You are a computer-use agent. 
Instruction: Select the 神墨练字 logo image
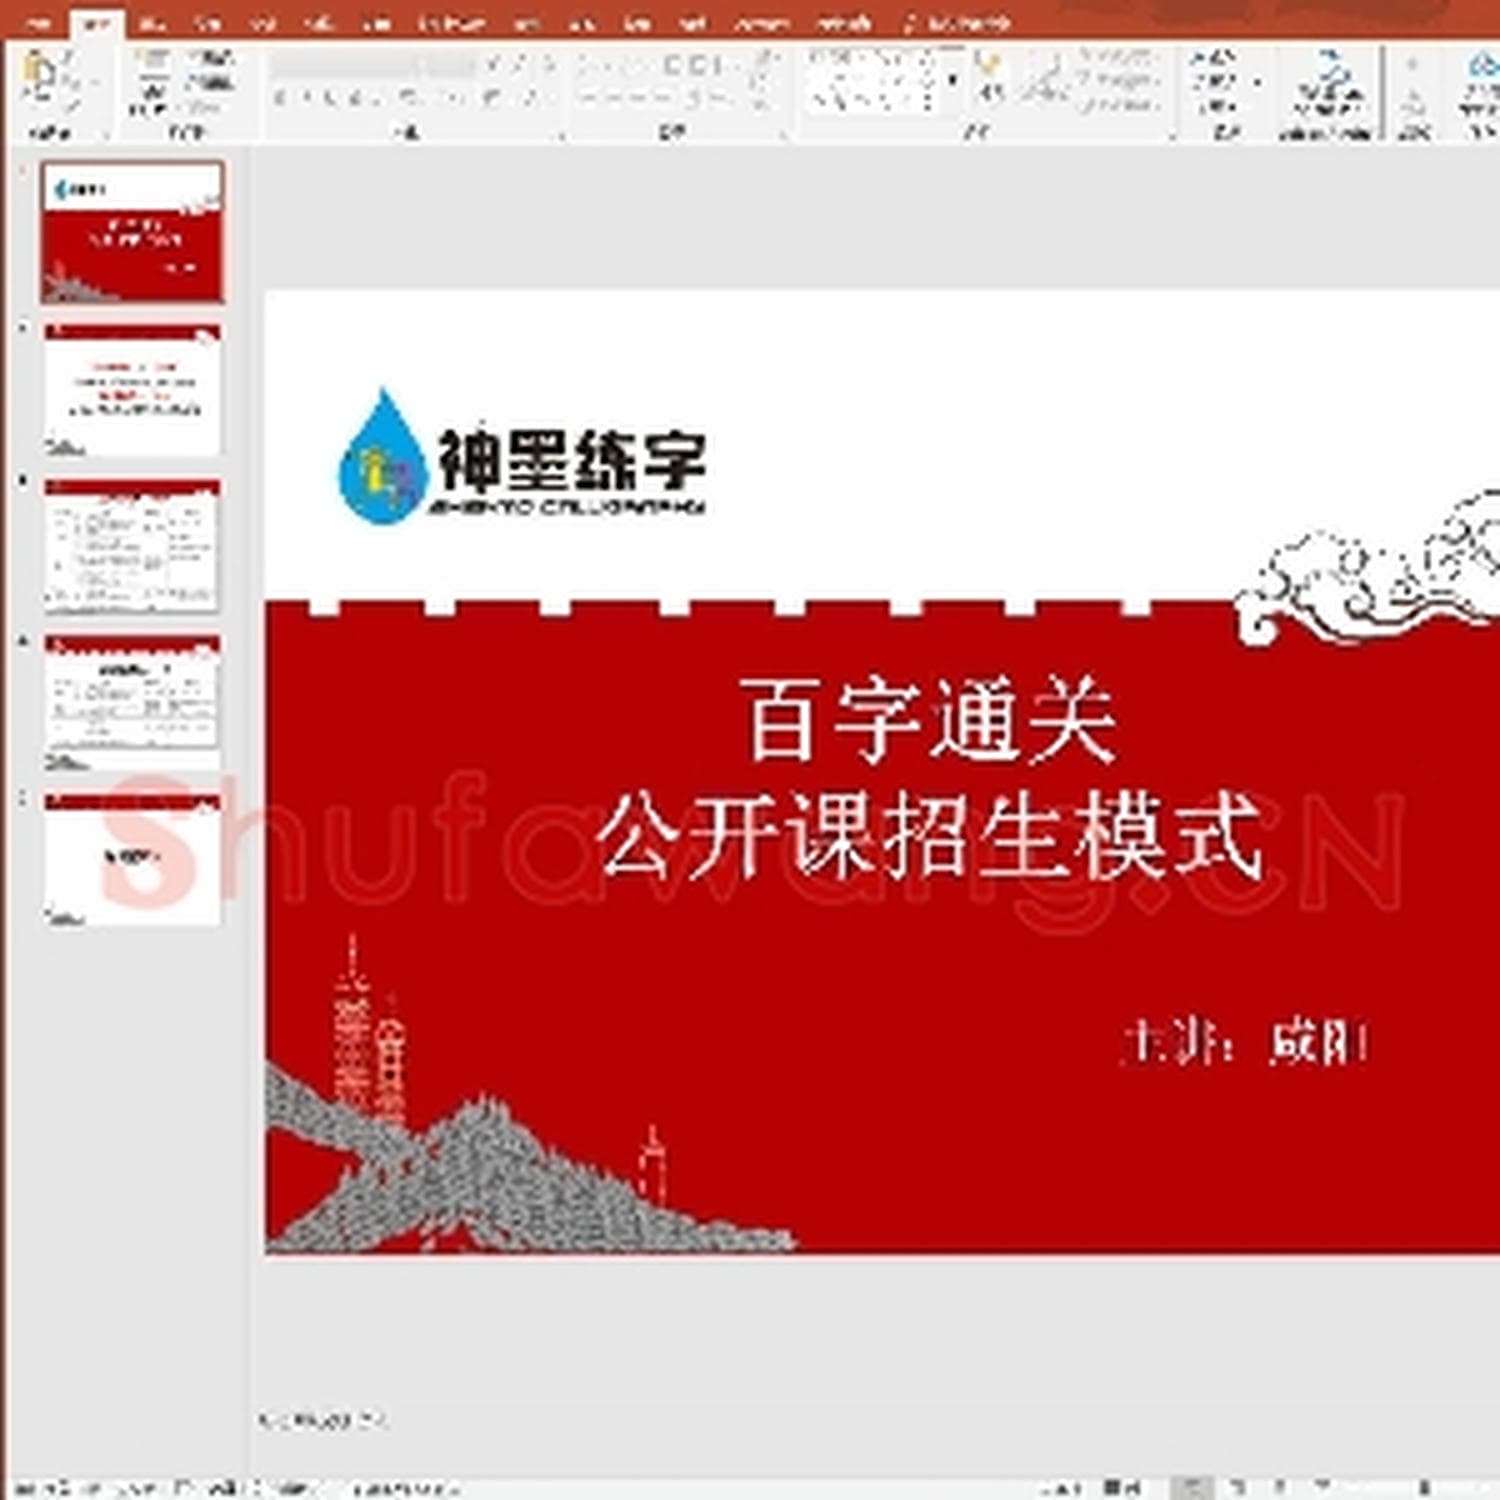pos(522,457)
